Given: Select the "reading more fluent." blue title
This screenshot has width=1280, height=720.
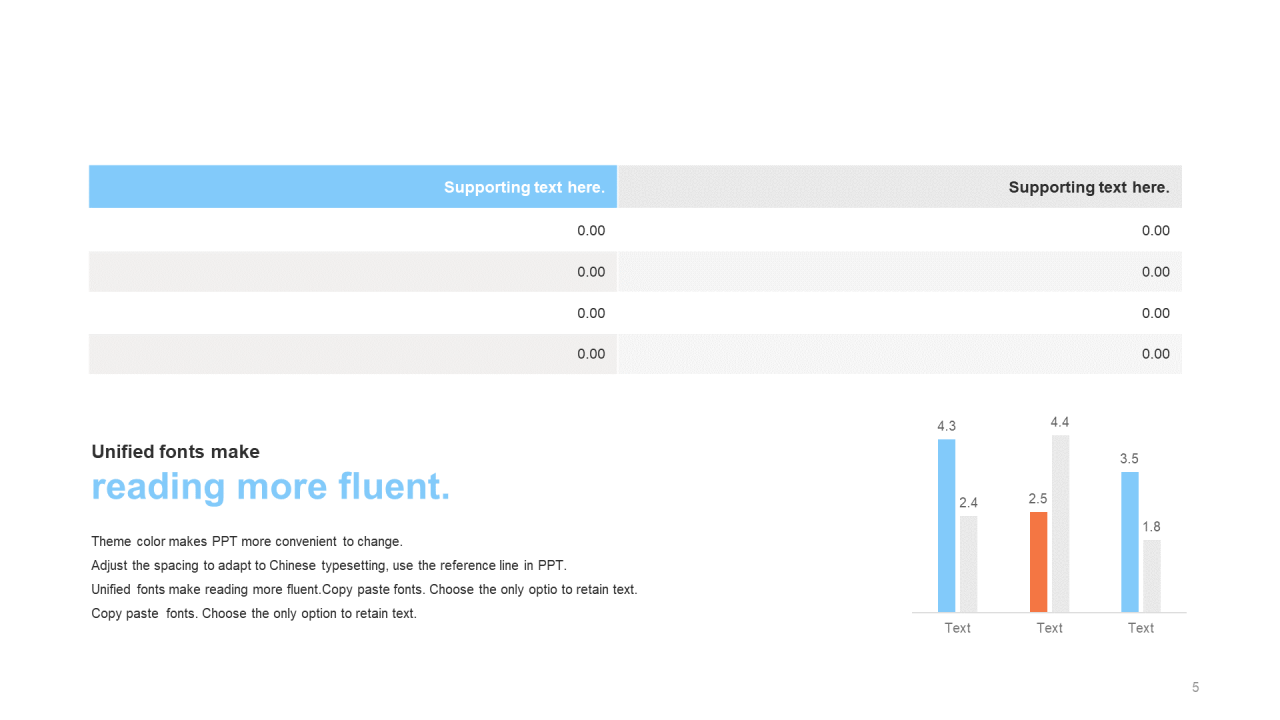Looking at the screenshot, I should pyautogui.click(x=271, y=487).
